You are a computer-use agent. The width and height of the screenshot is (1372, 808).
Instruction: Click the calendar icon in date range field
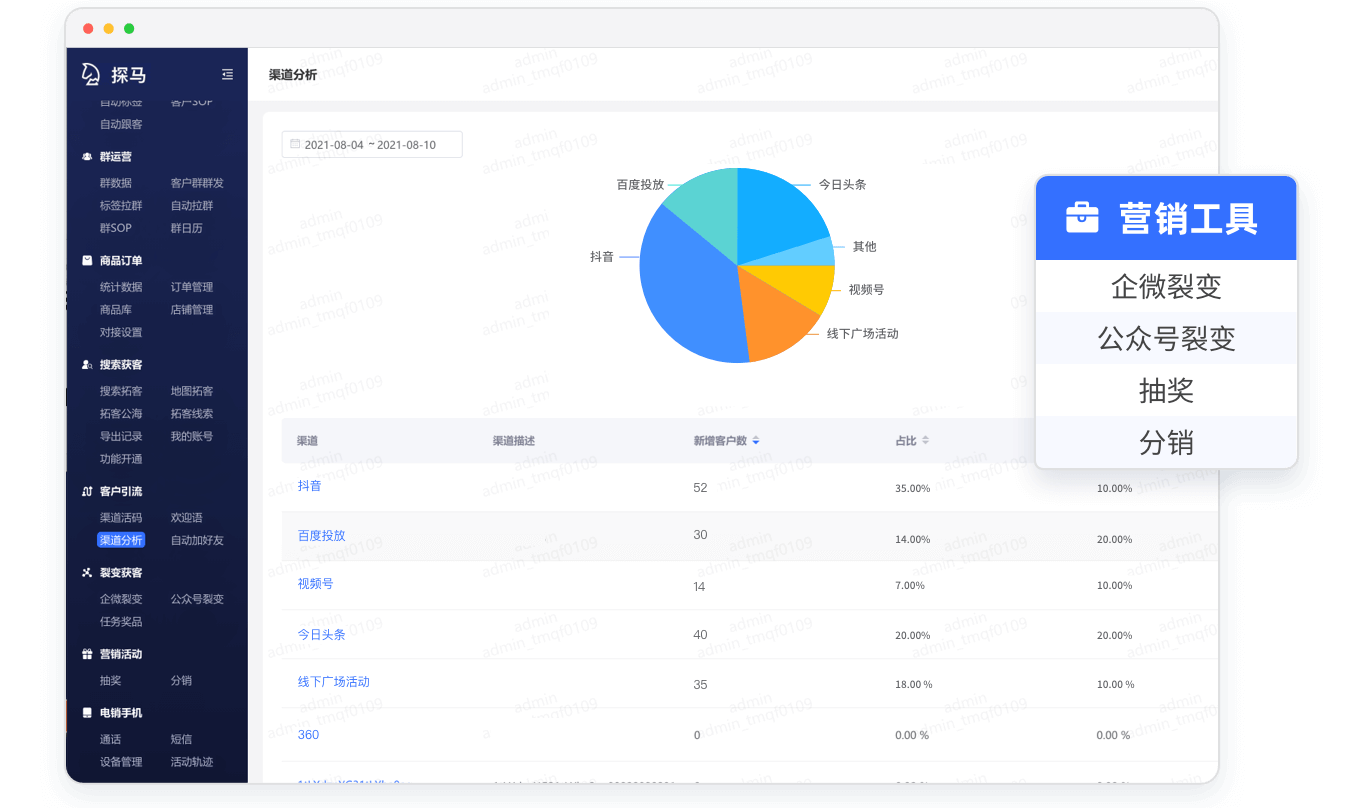295,144
